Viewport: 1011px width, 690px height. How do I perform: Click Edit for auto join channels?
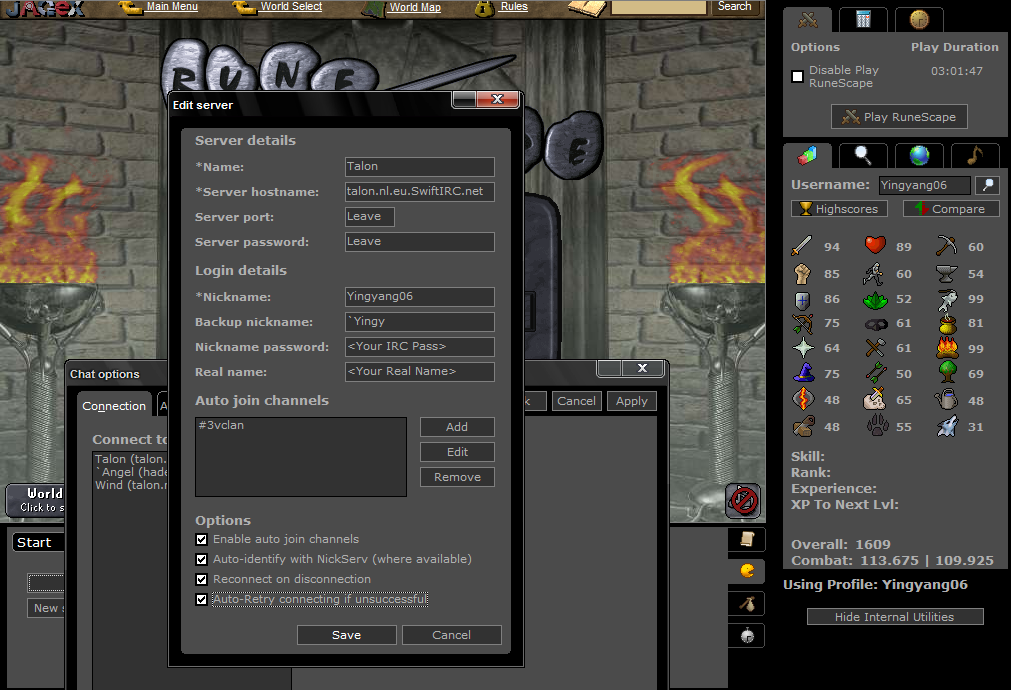pyautogui.click(x=457, y=452)
